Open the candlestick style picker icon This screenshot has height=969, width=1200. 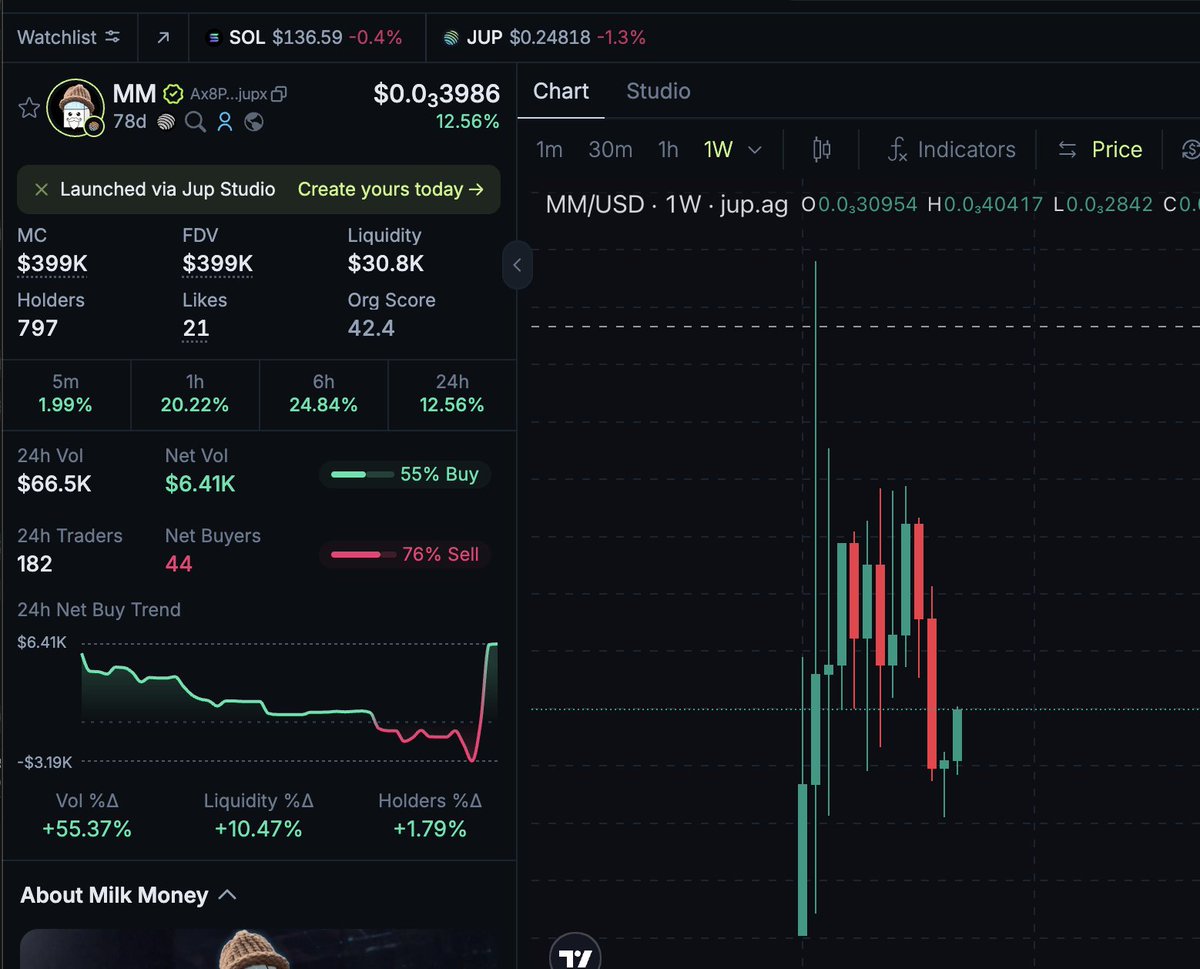pyautogui.click(x=822, y=149)
